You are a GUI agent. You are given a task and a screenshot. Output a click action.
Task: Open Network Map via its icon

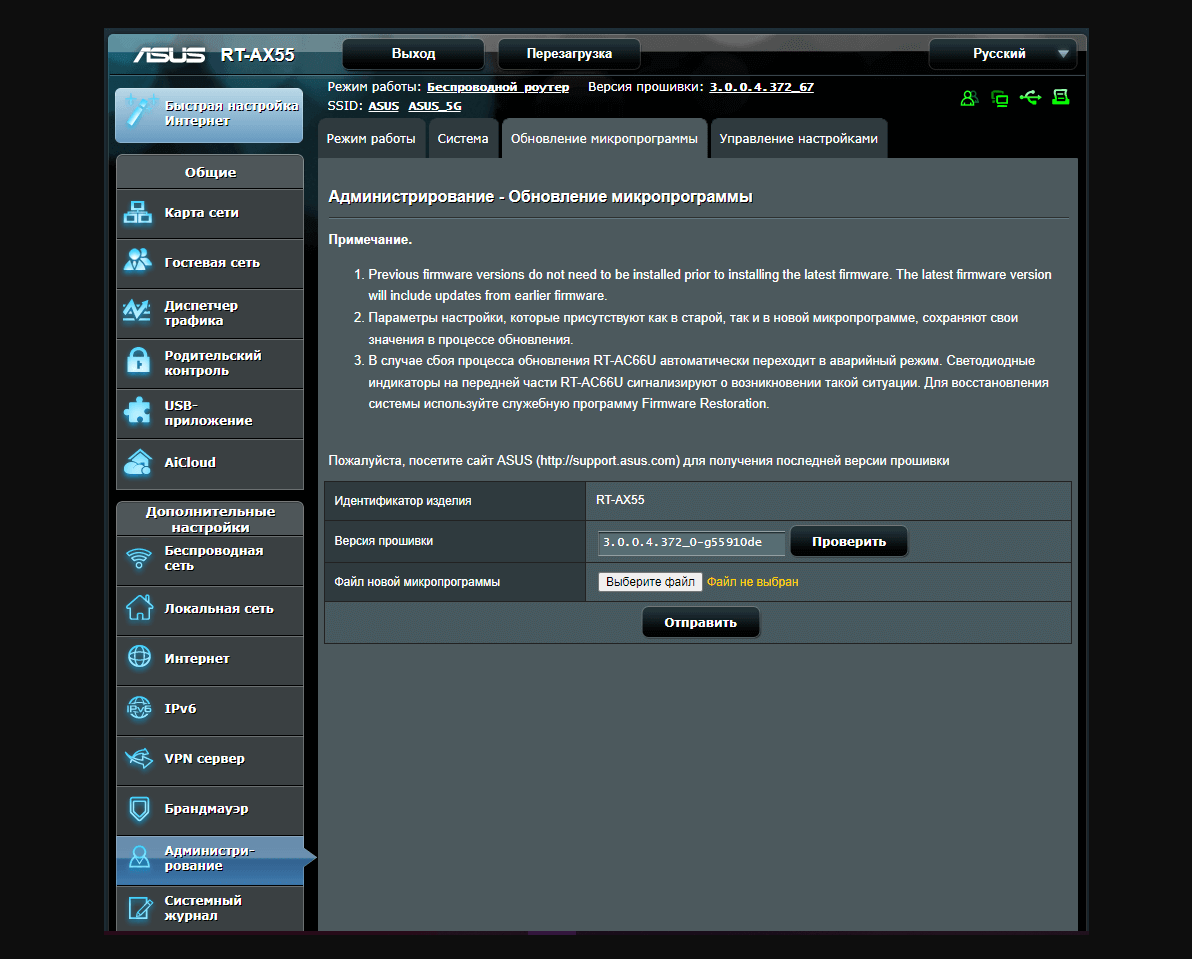[138, 212]
